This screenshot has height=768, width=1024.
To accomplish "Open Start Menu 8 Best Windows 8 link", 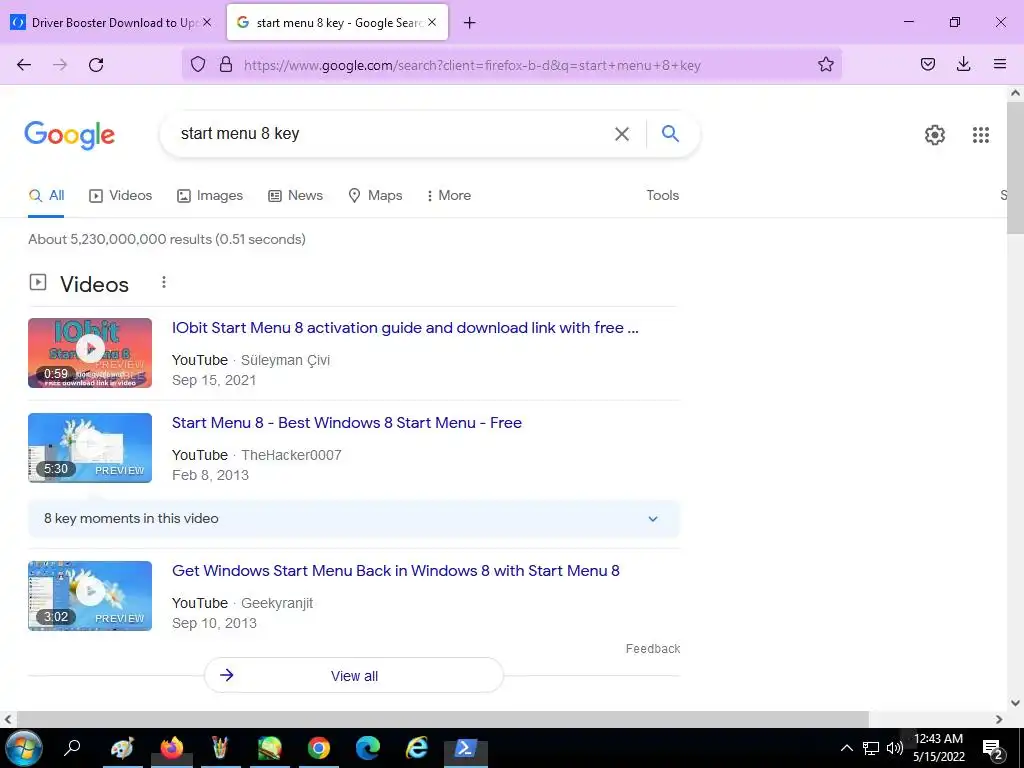I will (347, 423).
